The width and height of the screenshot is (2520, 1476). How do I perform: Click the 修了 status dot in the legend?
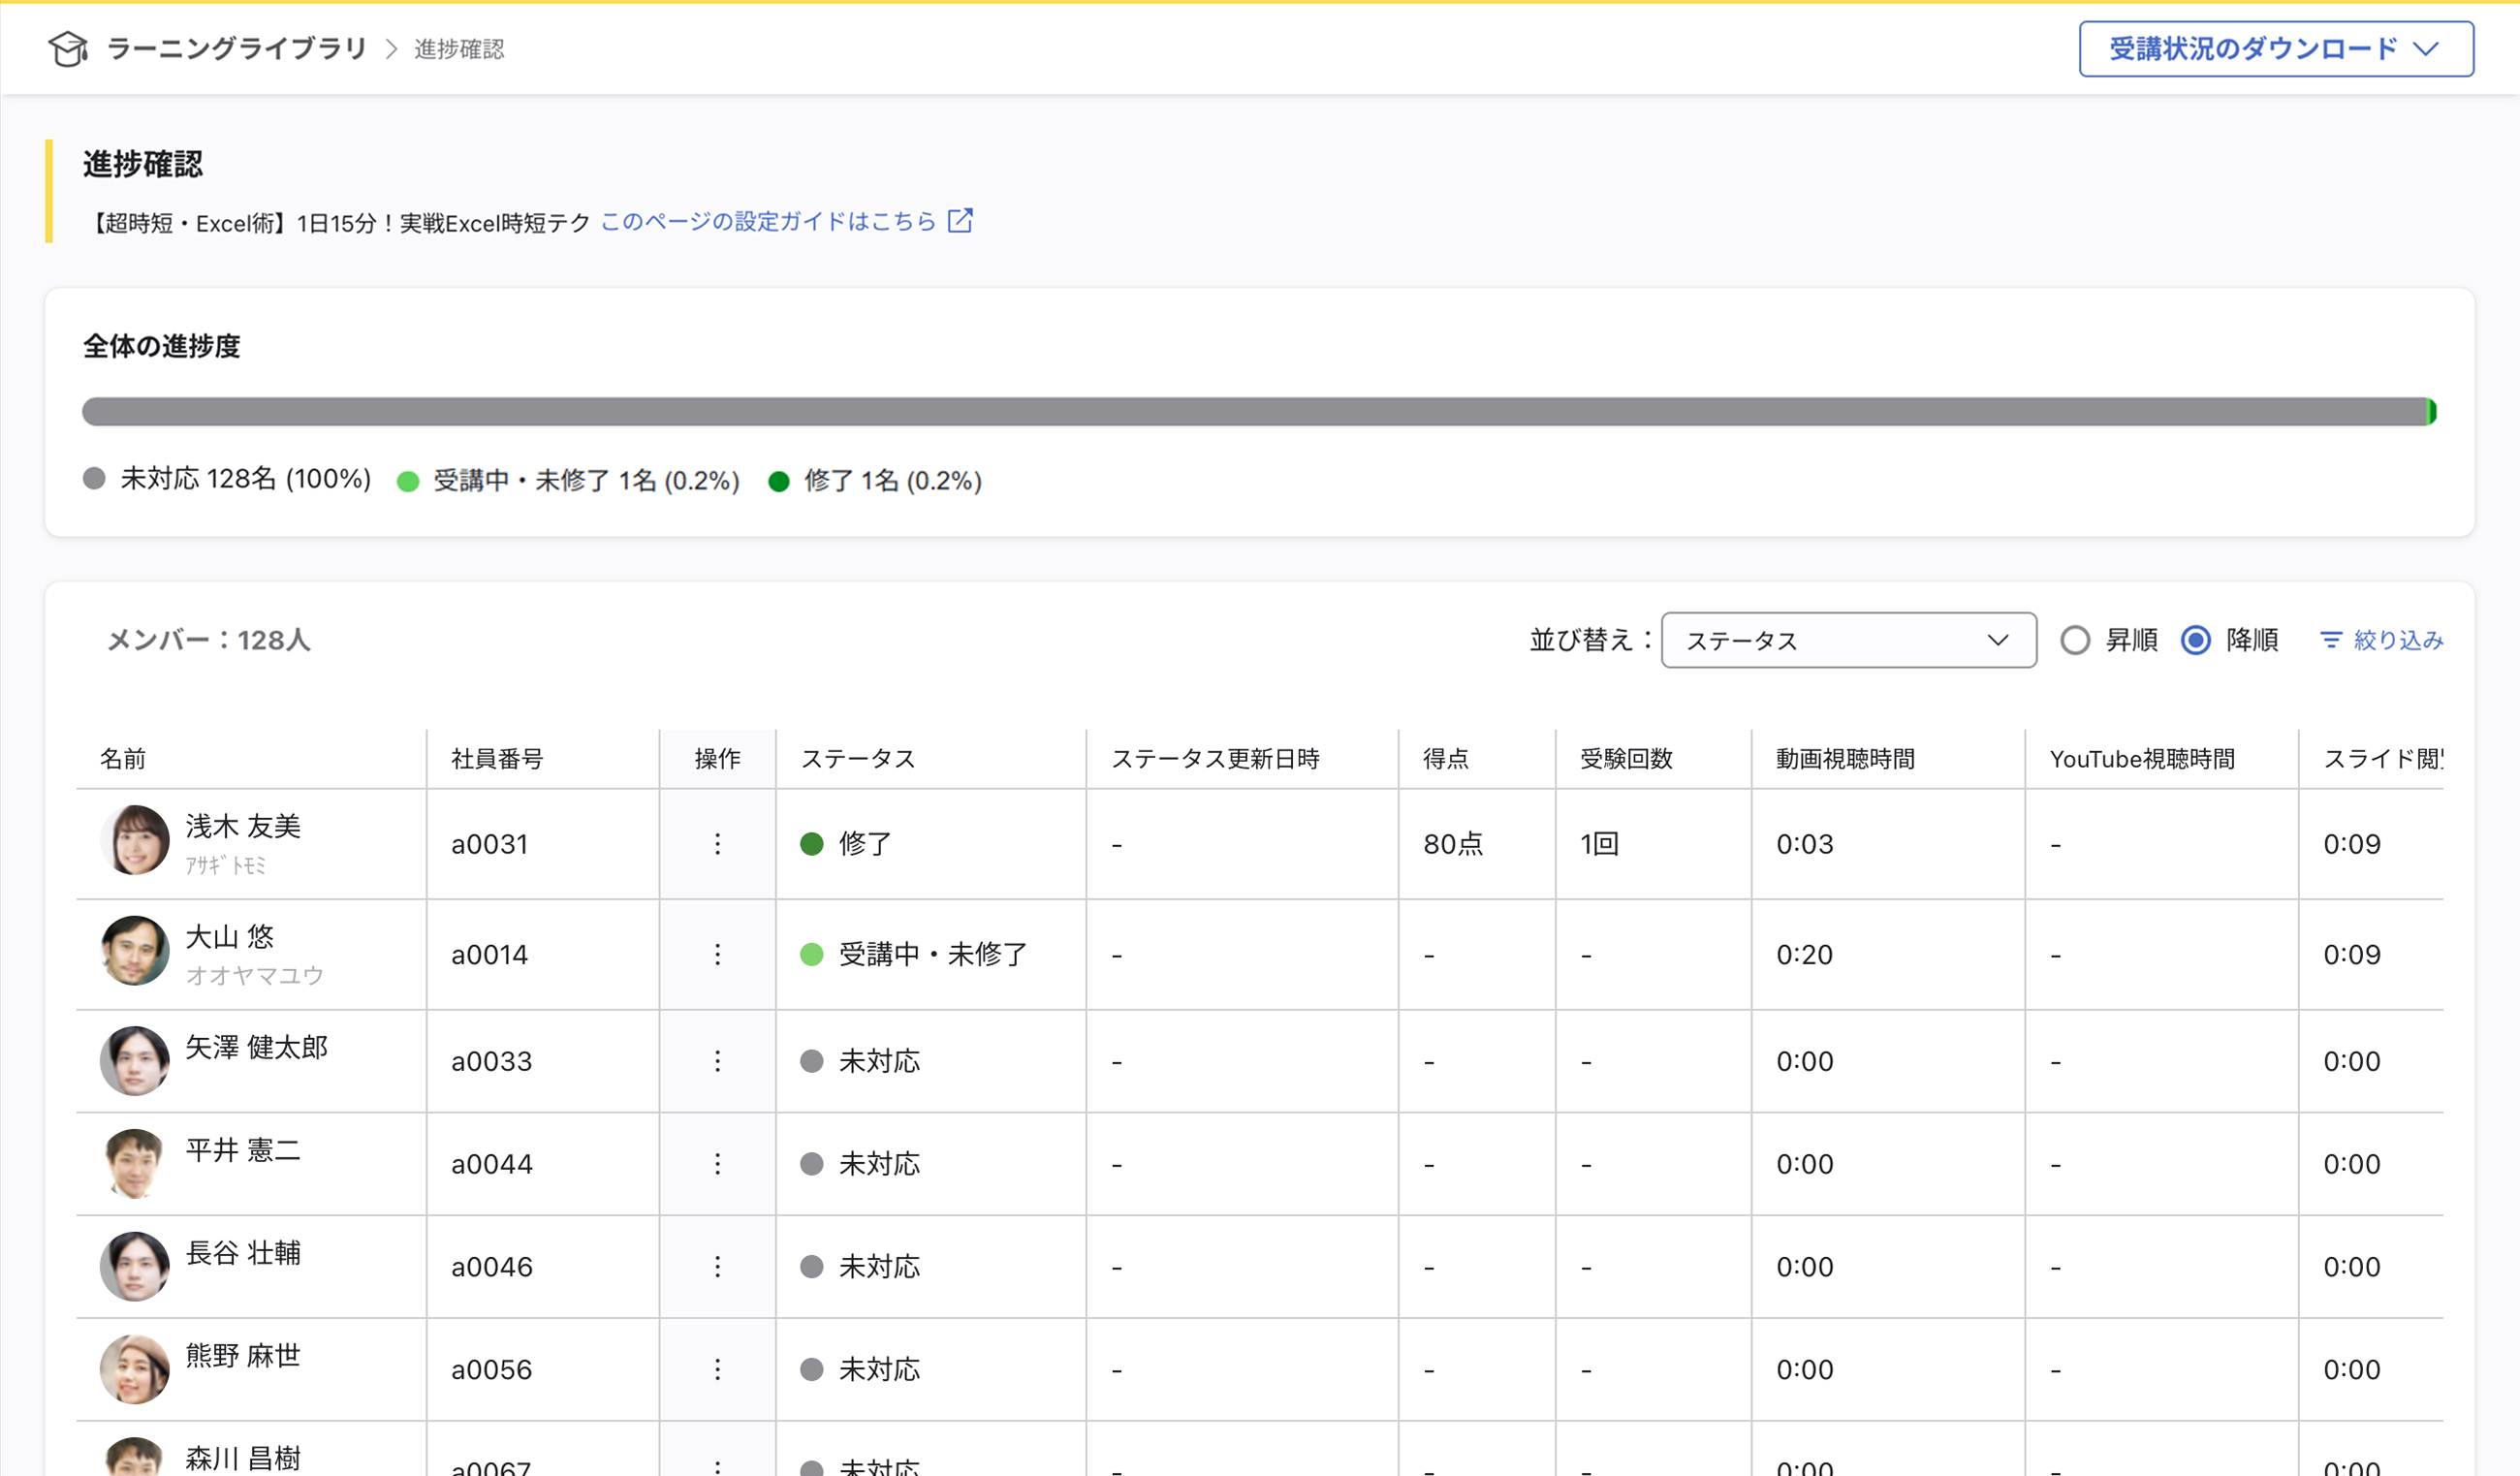click(779, 482)
